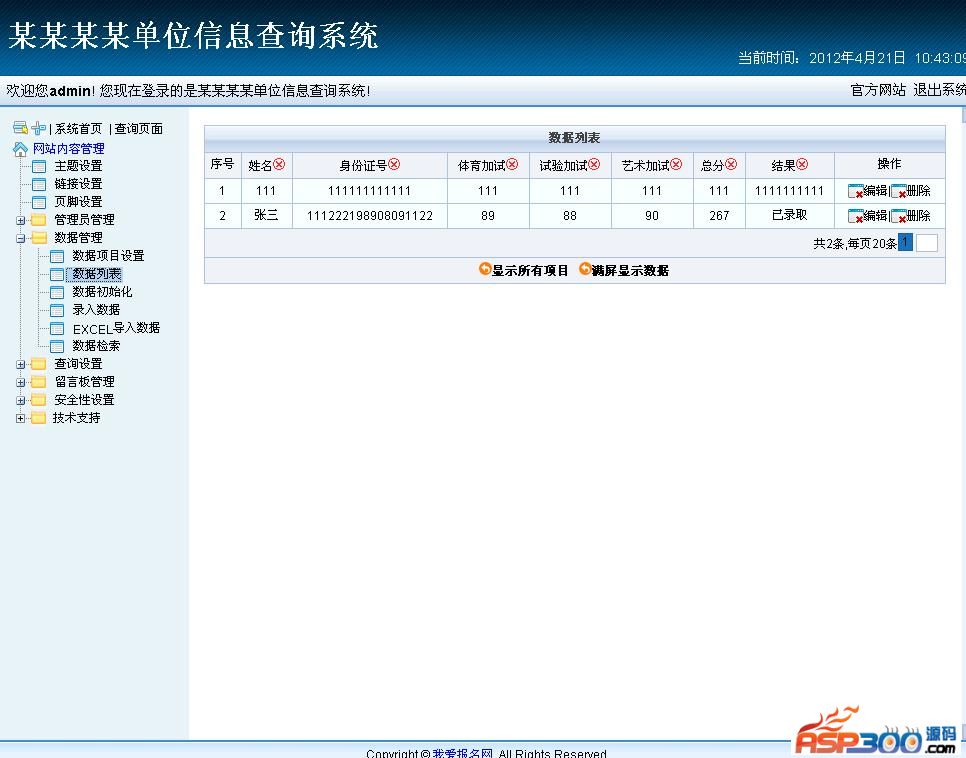The image size is (966, 758).
Task: Hide the 总分 column via its red X
Action: point(731,165)
